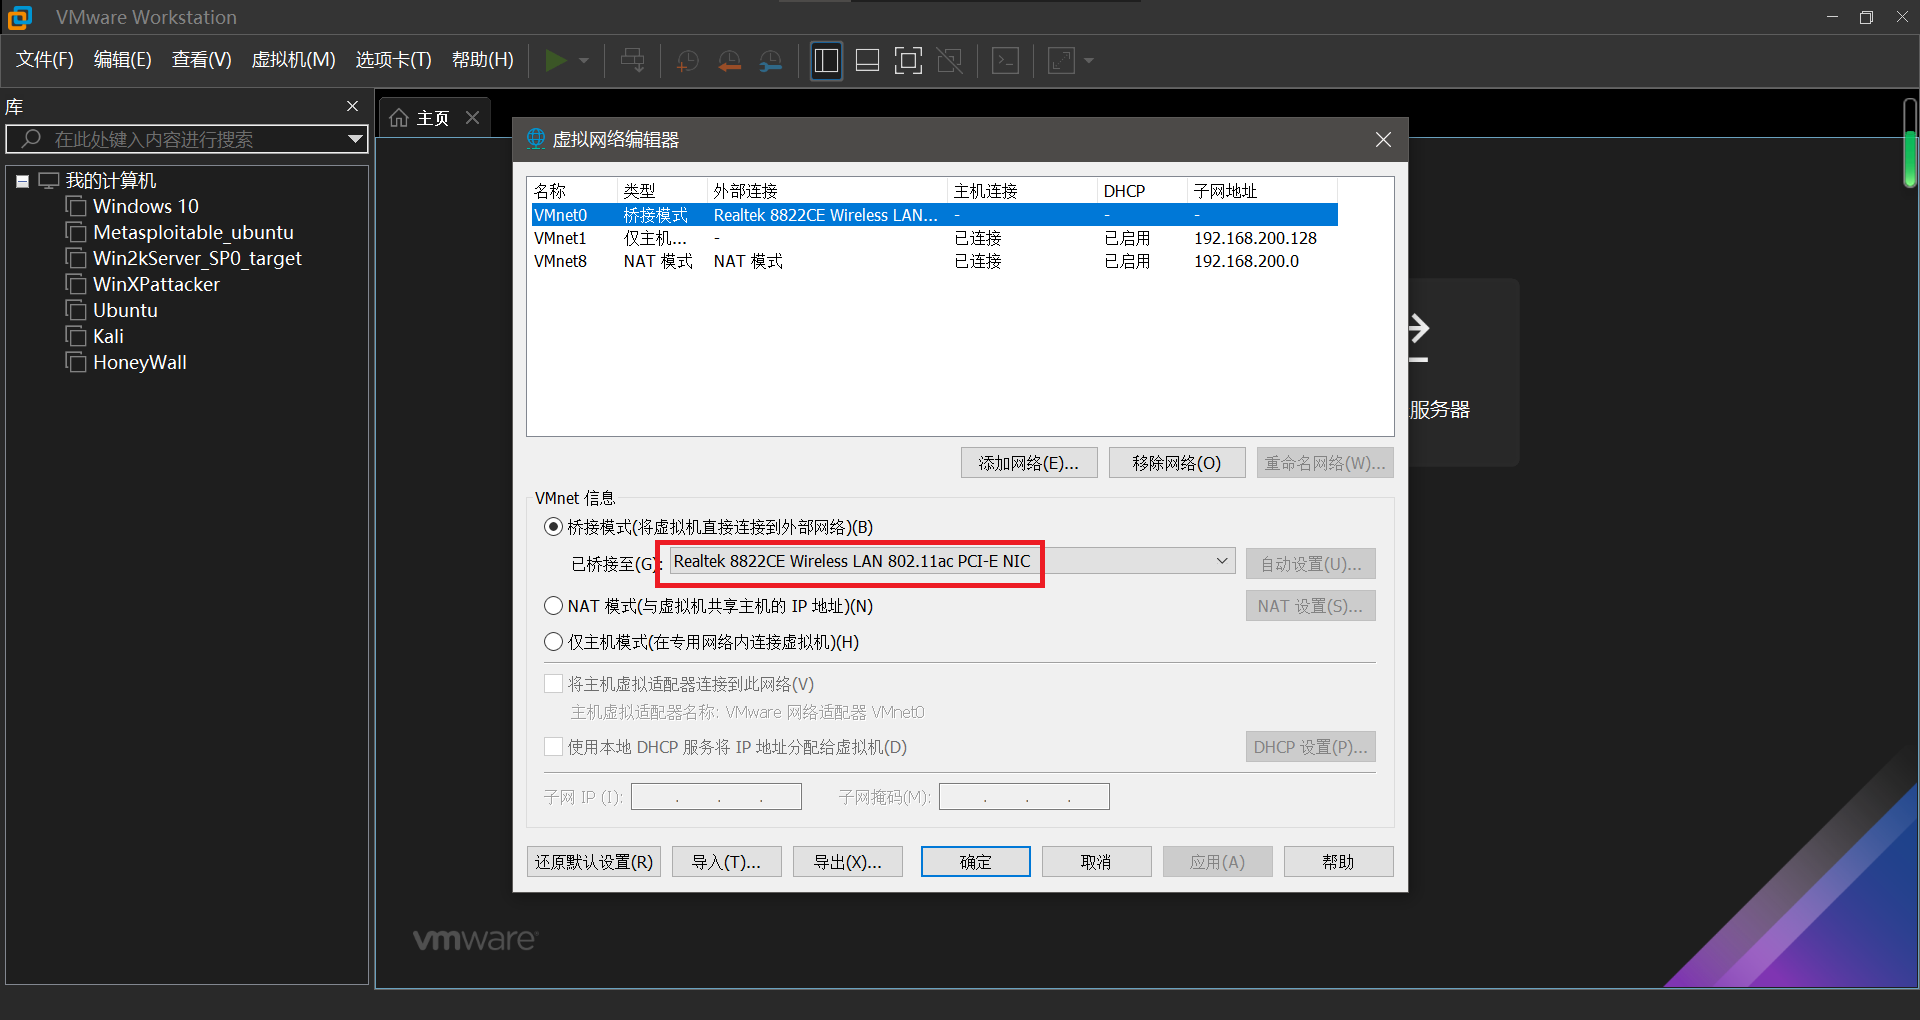
Task: Toggle the thumbnail bar icon
Action: pos(868,61)
